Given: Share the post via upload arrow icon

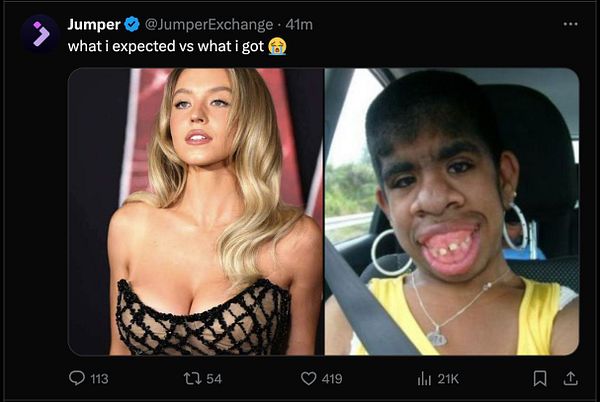Looking at the screenshot, I should point(570,378).
